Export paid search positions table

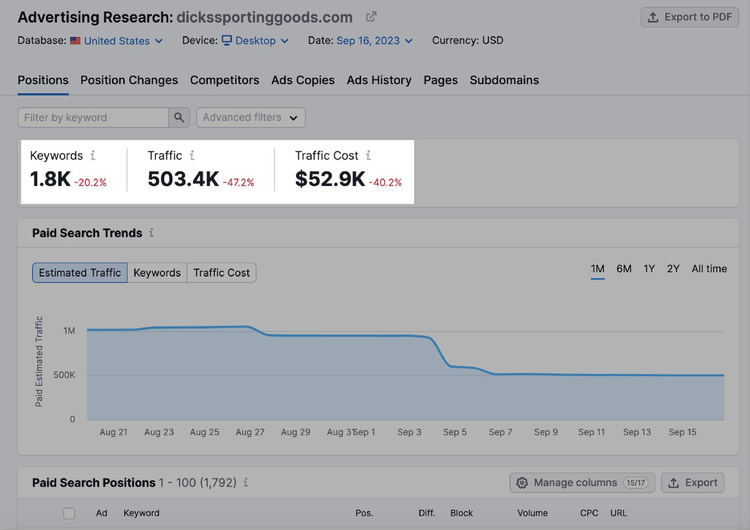coord(693,483)
